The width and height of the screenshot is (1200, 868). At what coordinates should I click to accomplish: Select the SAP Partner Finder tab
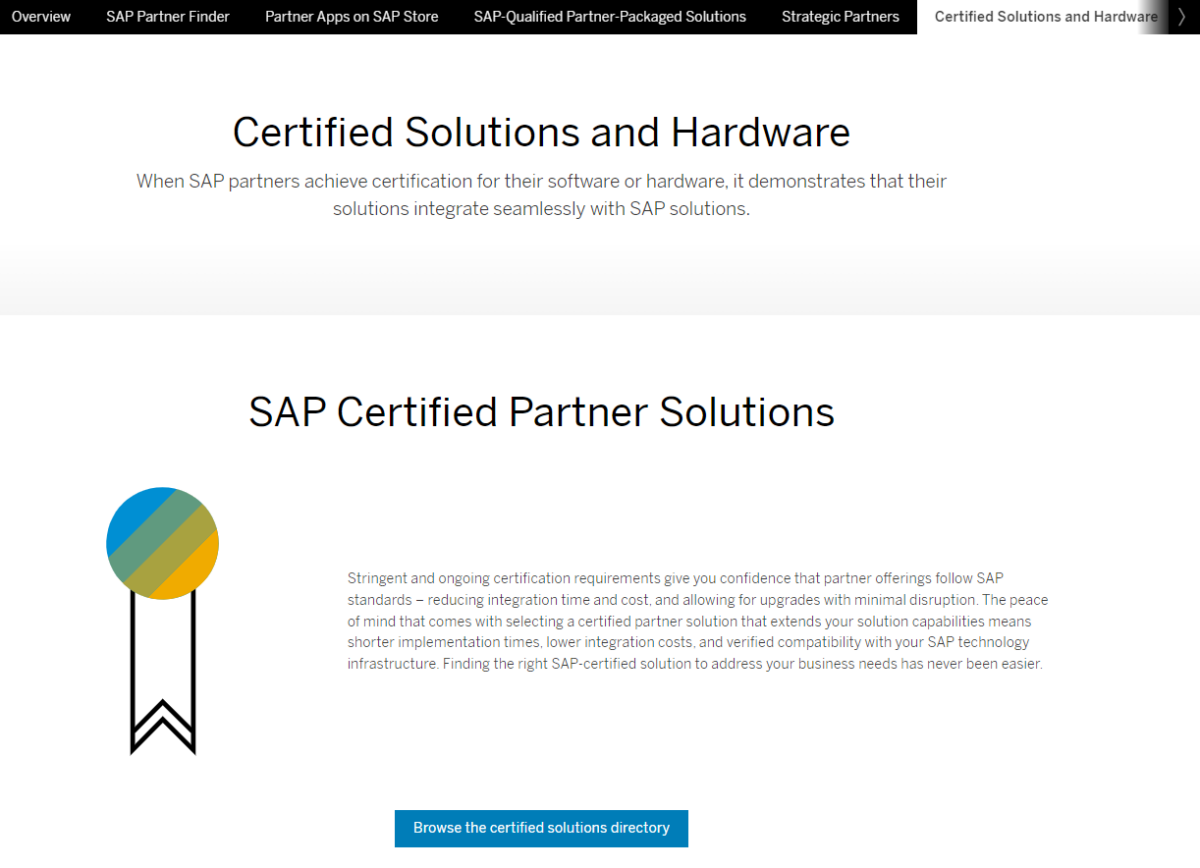167,16
